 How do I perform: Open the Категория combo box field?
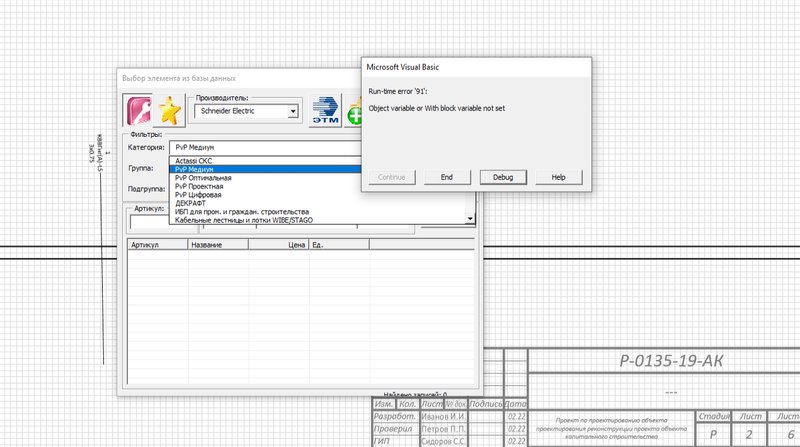(x=265, y=147)
